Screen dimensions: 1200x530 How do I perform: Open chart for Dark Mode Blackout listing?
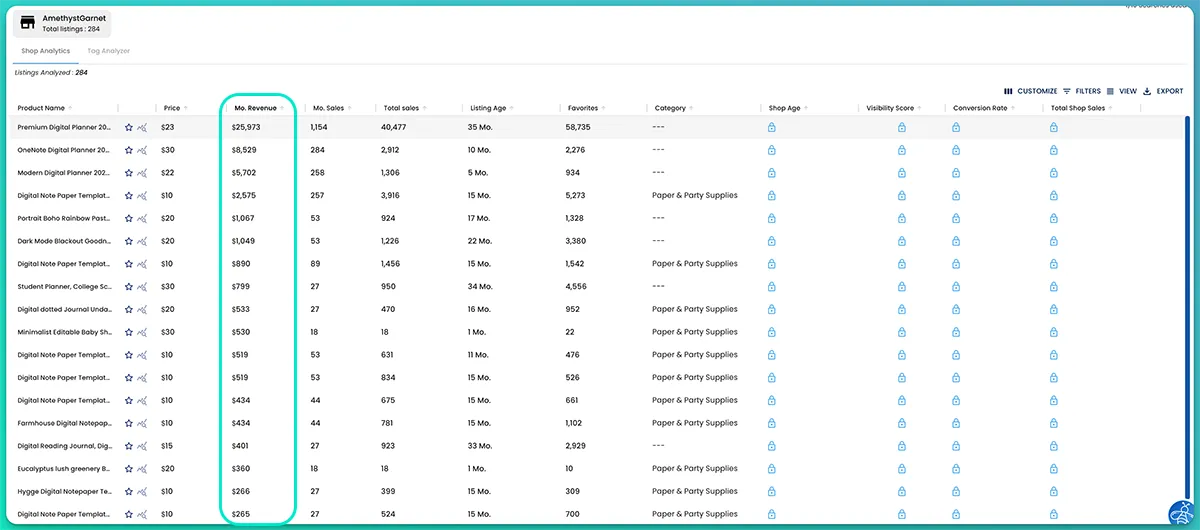pyautogui.click(x=142, y=241)
